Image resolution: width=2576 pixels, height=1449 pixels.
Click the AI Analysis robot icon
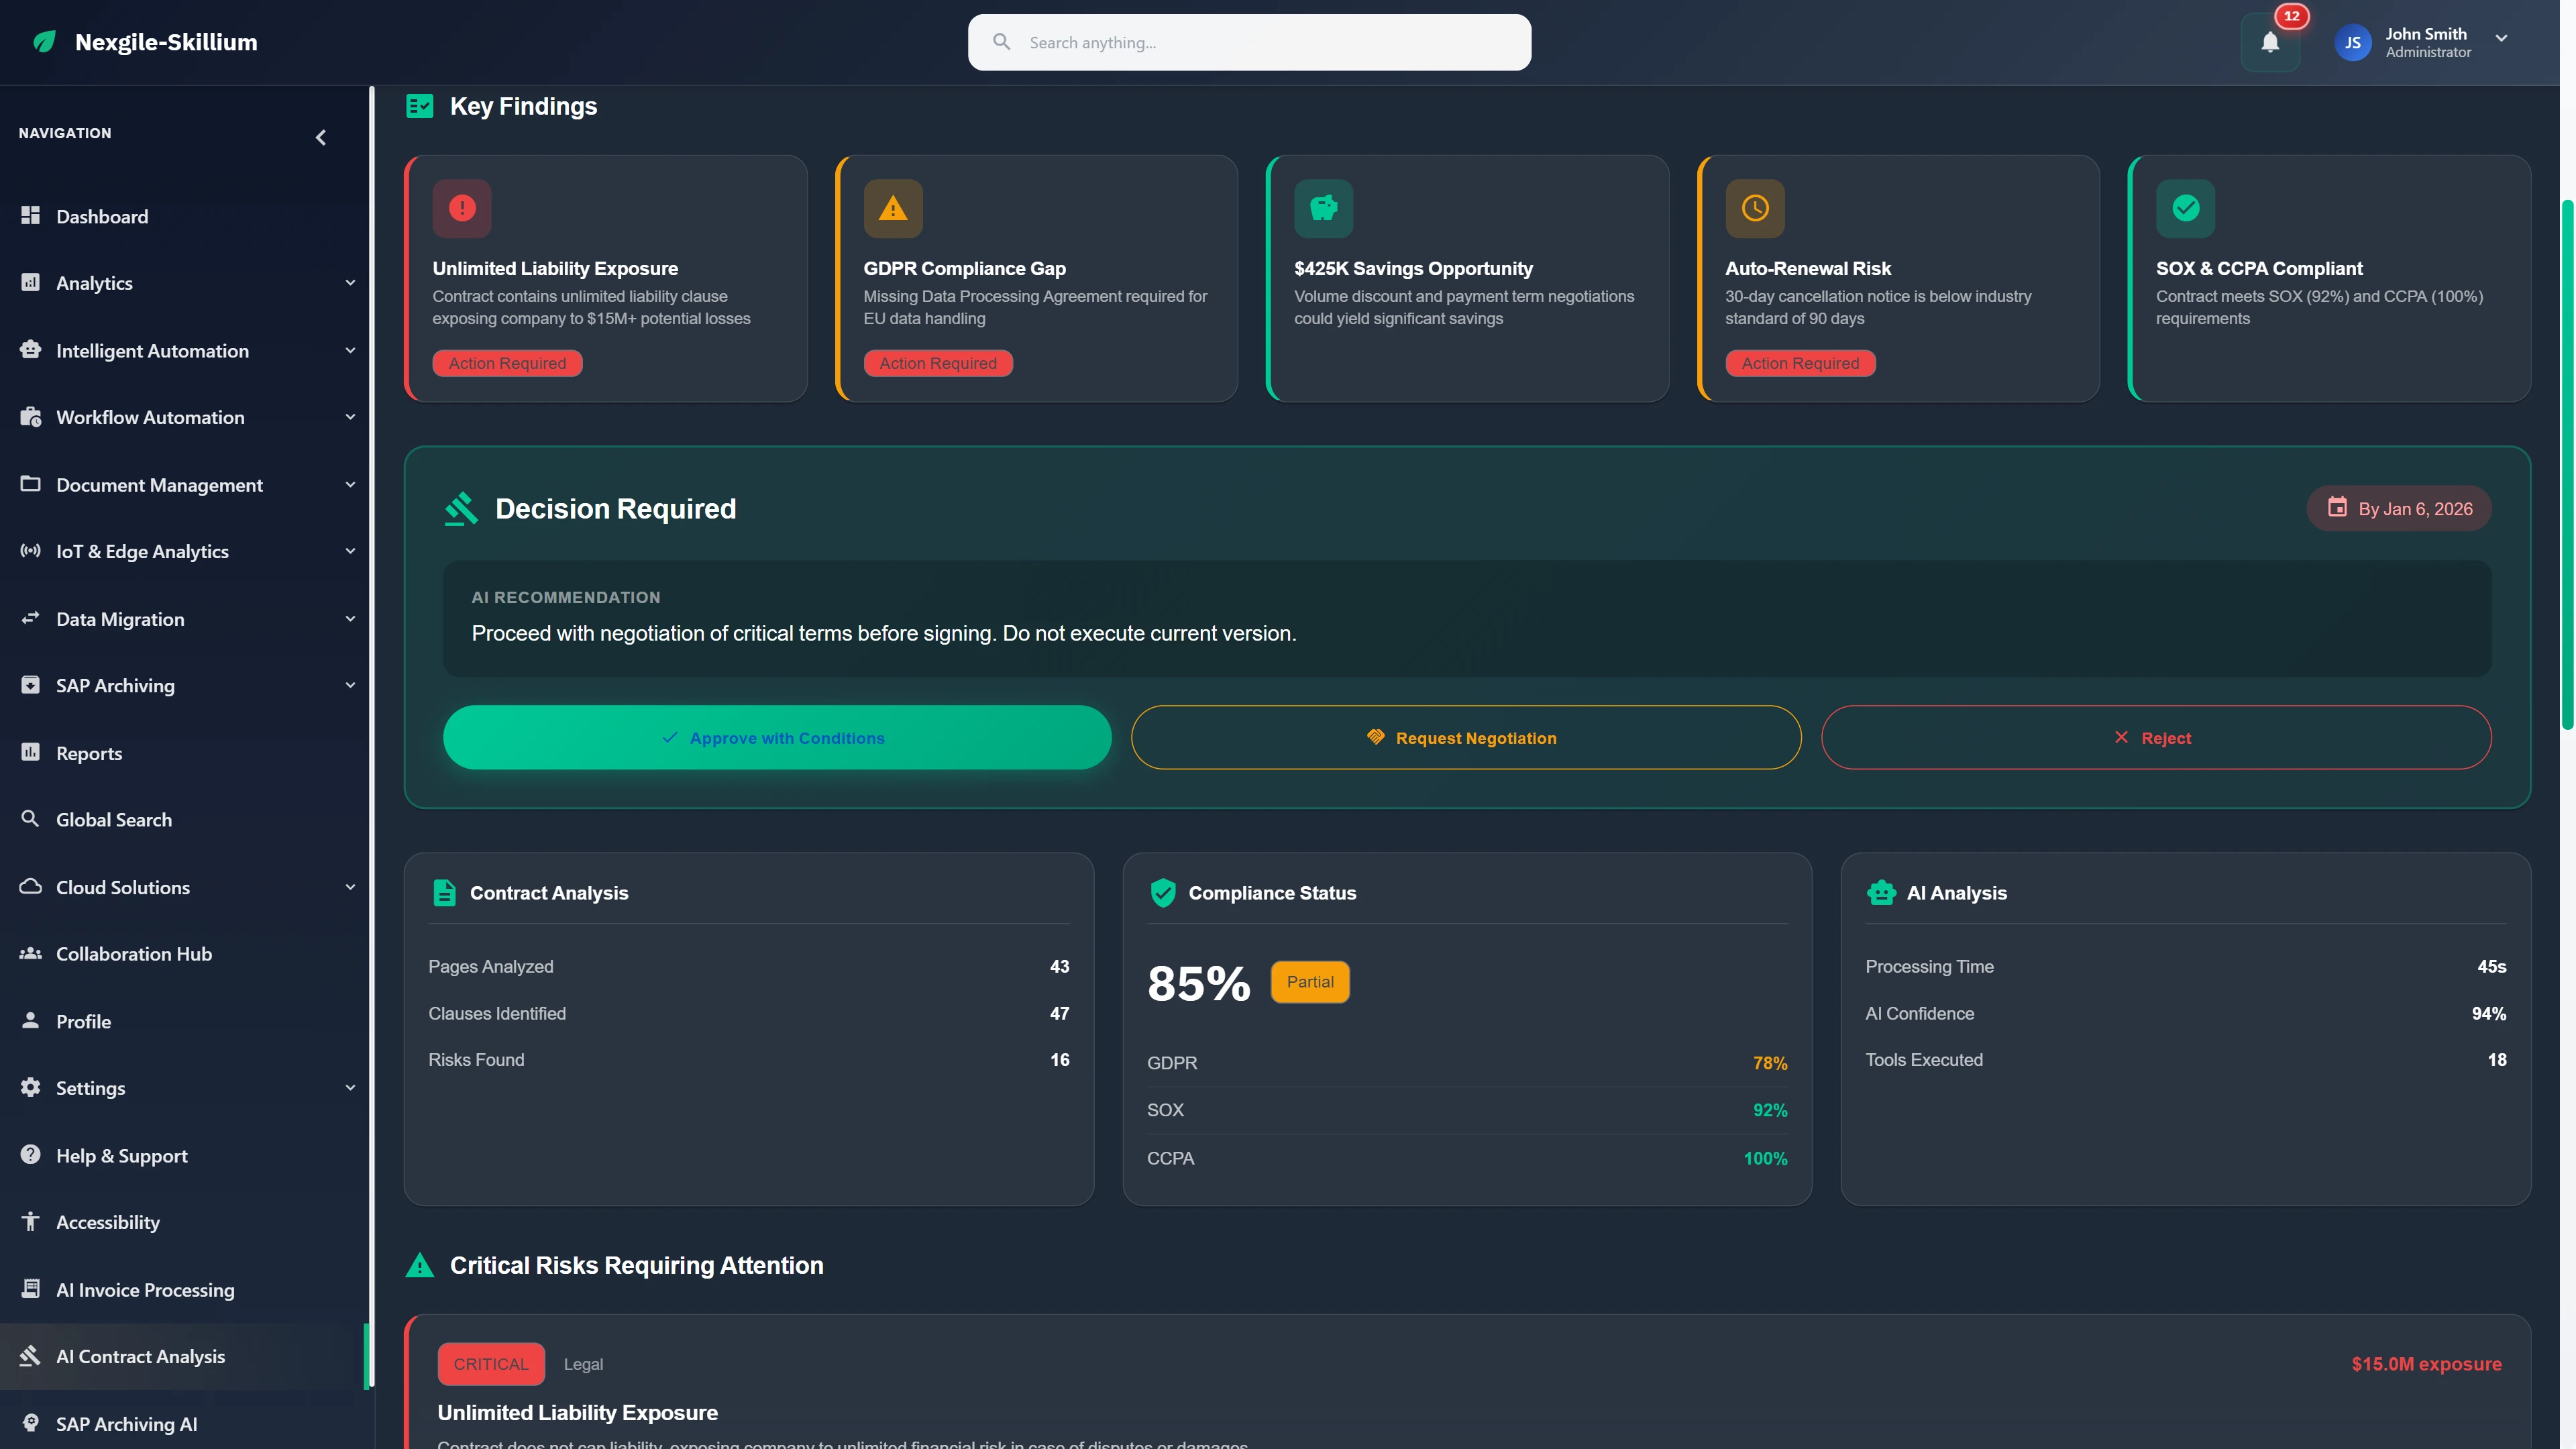(x=1881, y=893)
